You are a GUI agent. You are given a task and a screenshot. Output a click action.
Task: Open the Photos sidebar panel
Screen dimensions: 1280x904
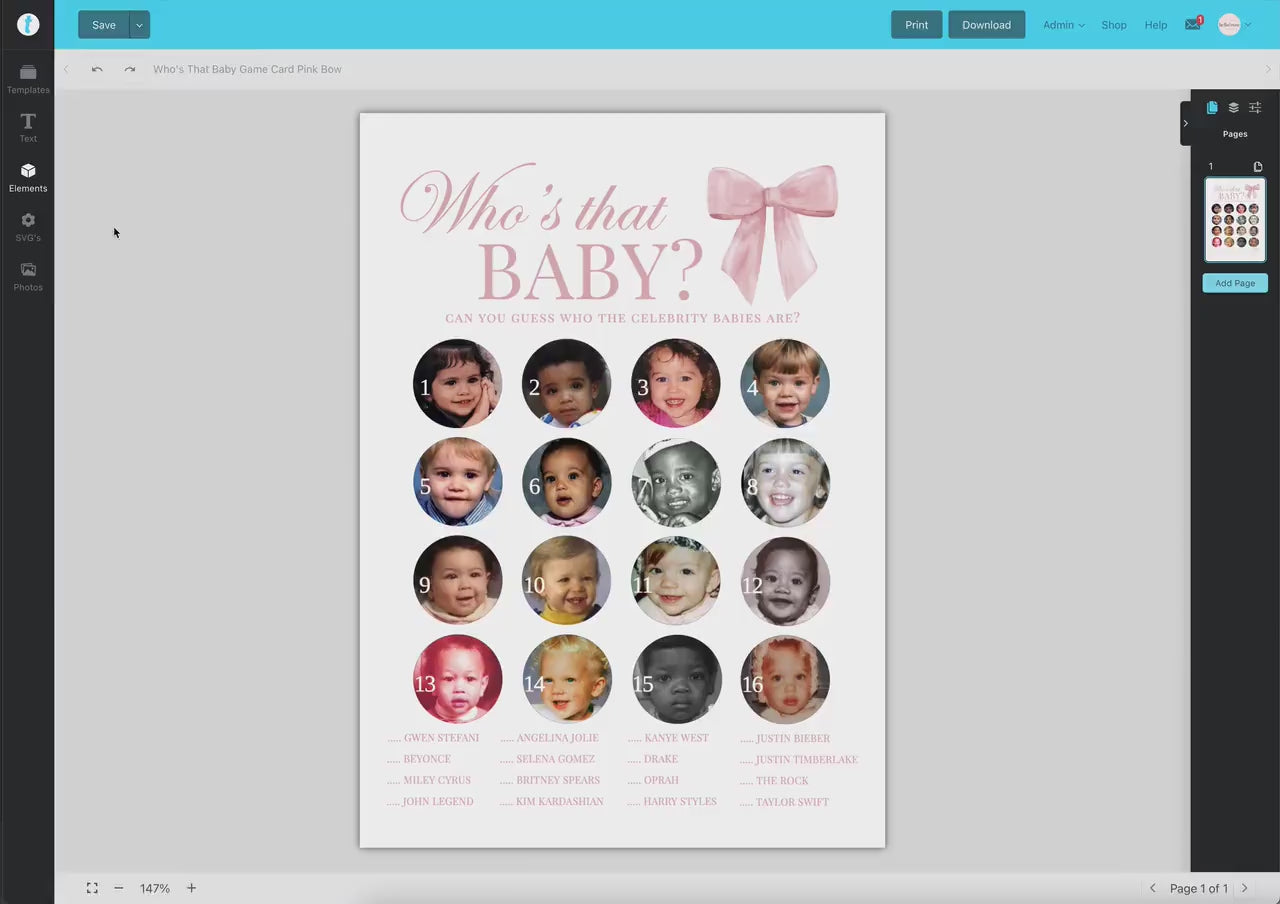(28, 276)
